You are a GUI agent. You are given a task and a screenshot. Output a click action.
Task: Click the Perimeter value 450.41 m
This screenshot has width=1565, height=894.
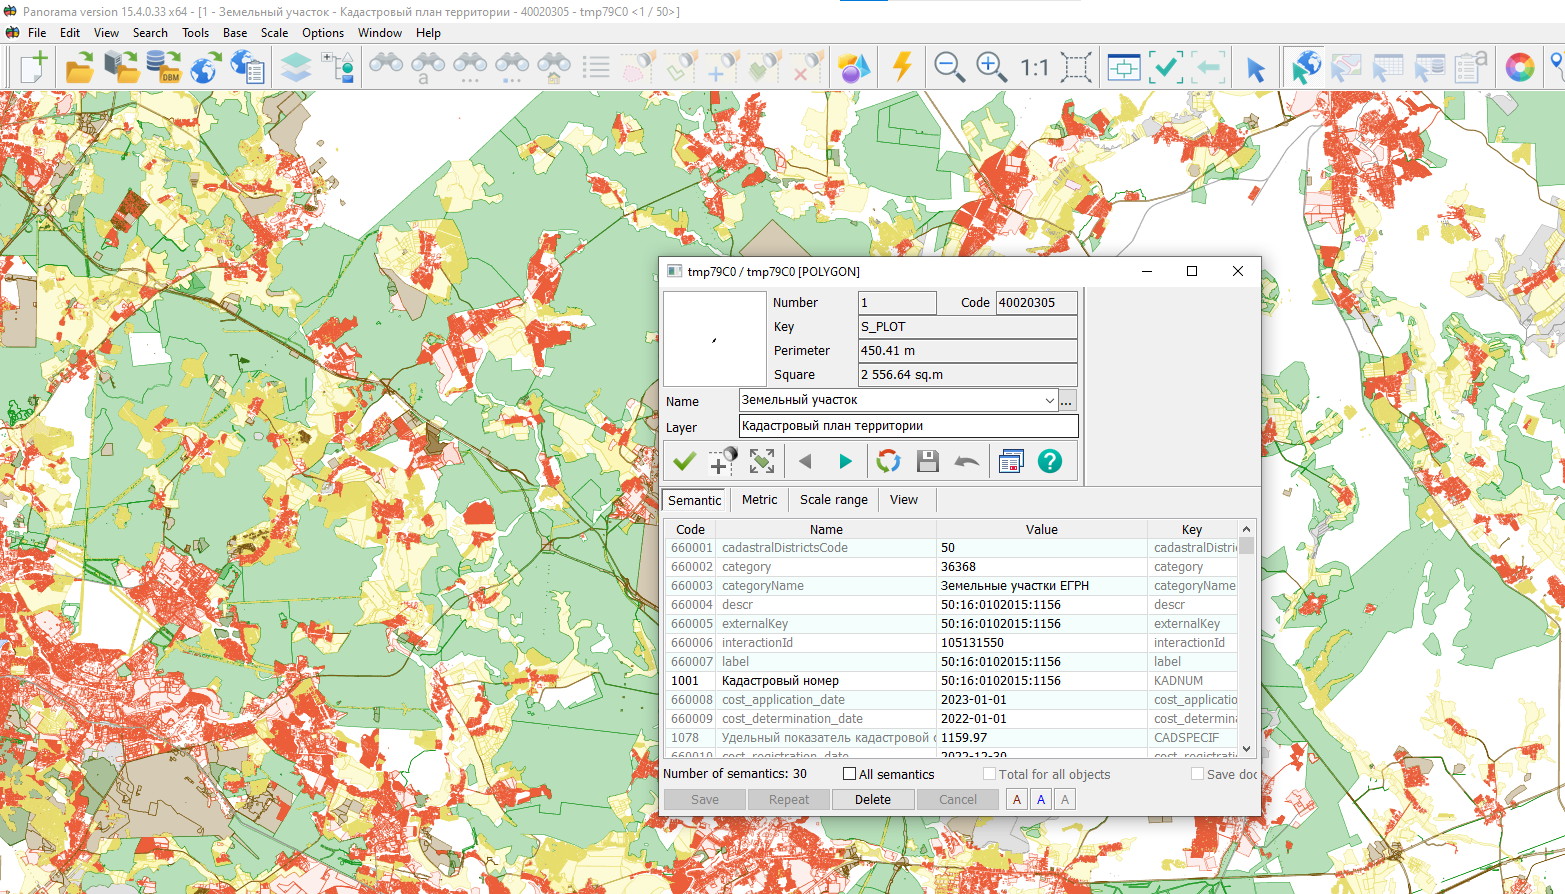coord(968,351)
